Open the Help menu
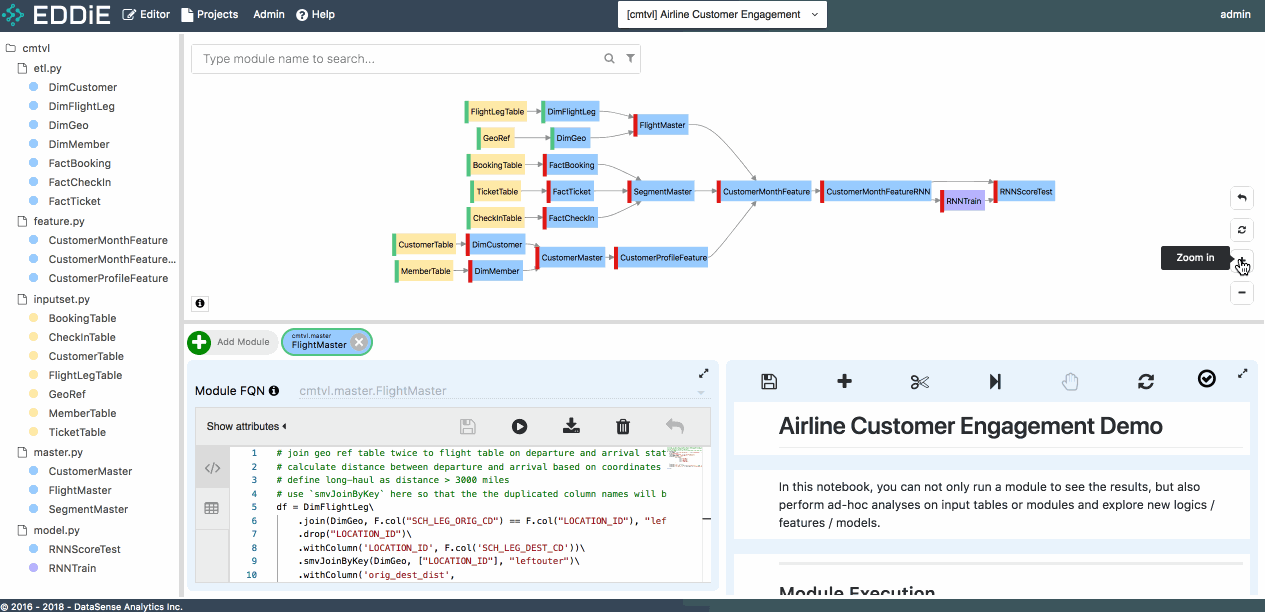This screenshot has width=1265, height=612. (x=315, y=15)
